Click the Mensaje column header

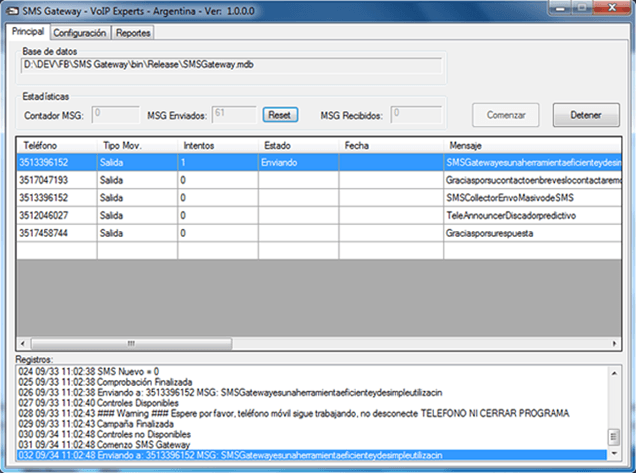pos(532,146)
